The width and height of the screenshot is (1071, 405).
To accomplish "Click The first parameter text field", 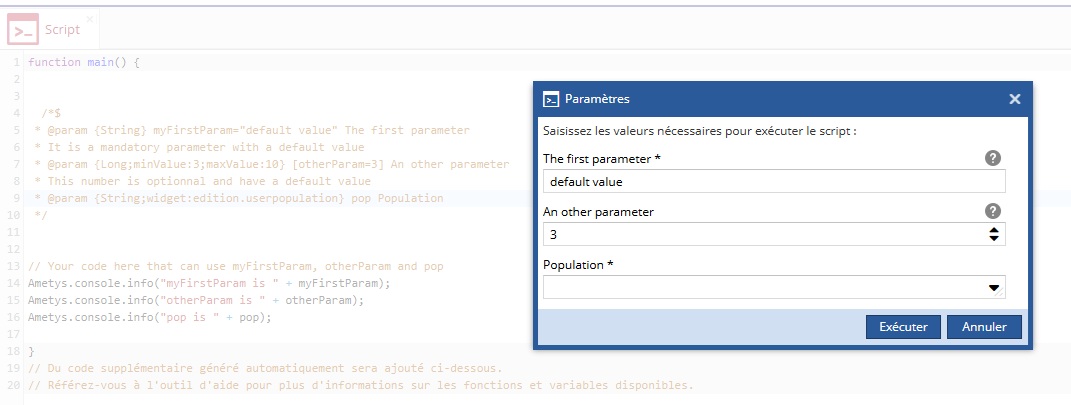I will (774, 182).
